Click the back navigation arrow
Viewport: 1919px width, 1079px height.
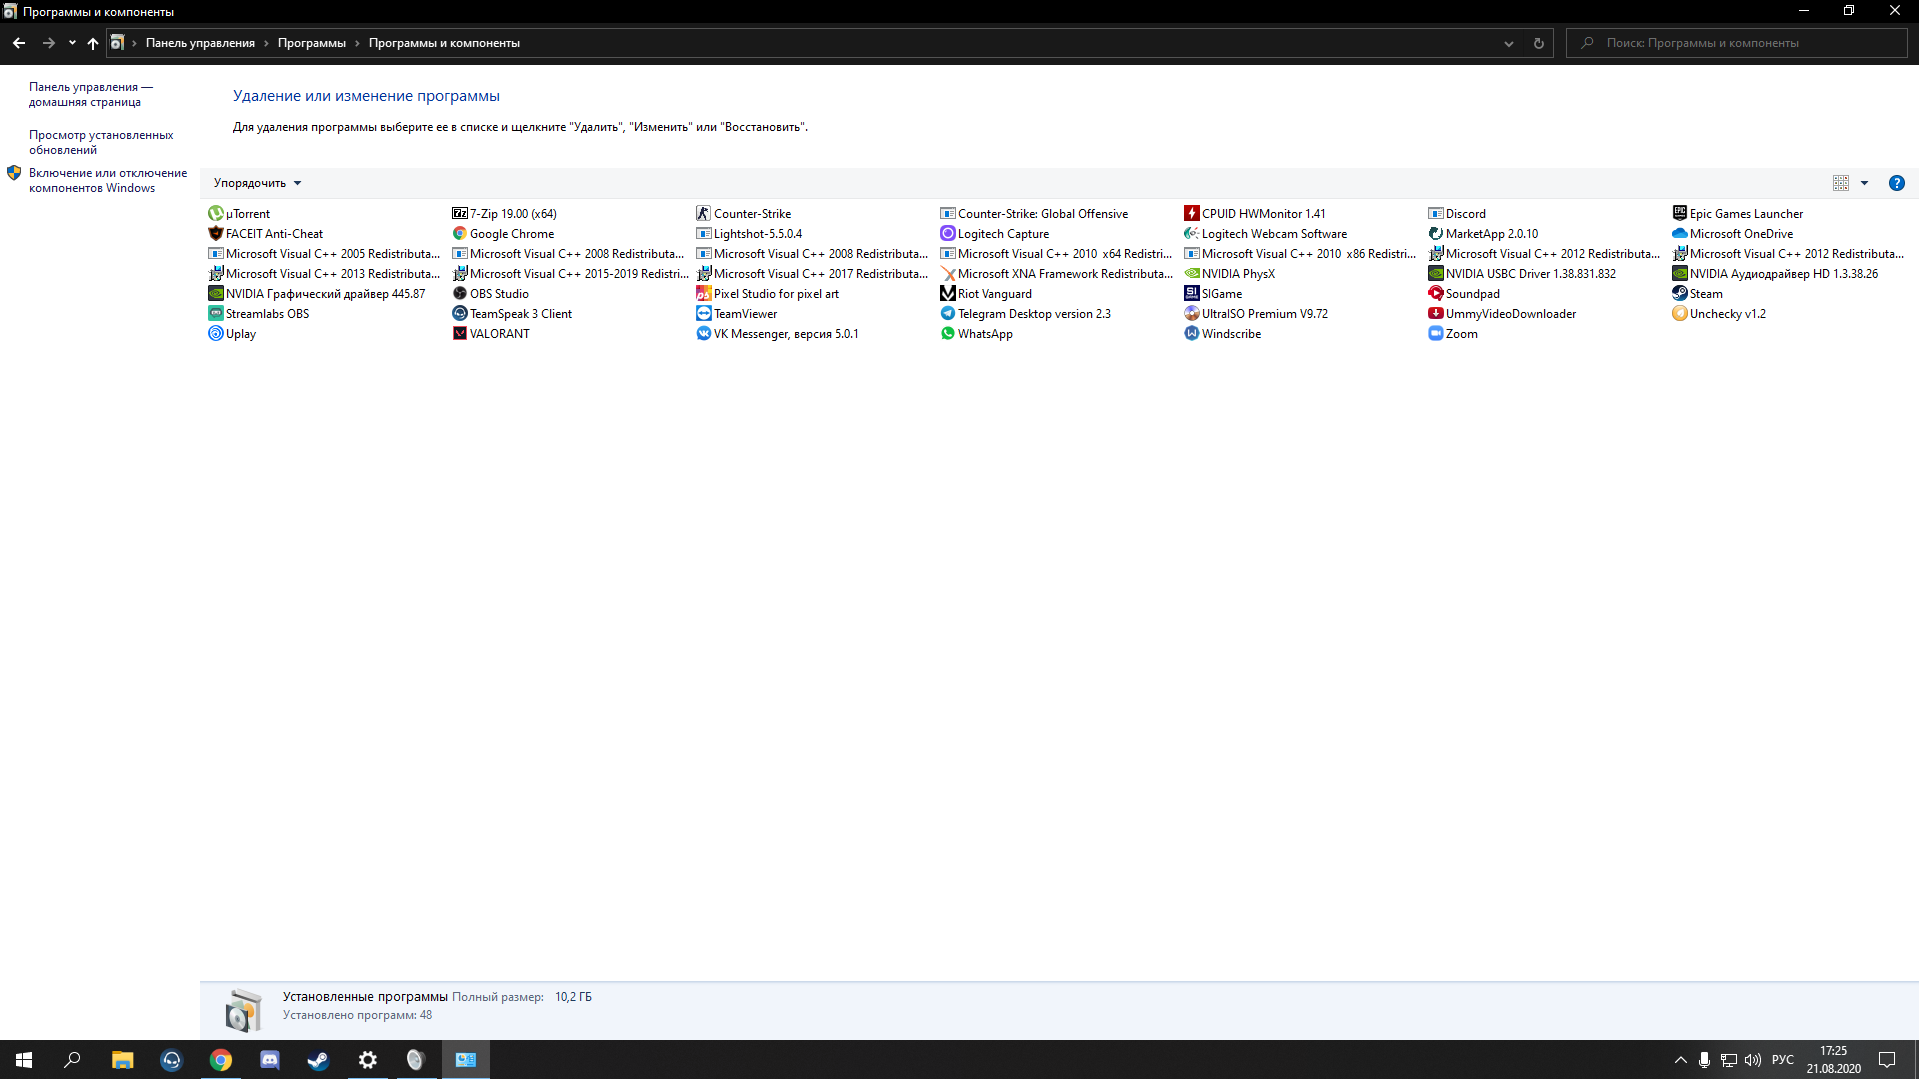click(x=19, y=43)
